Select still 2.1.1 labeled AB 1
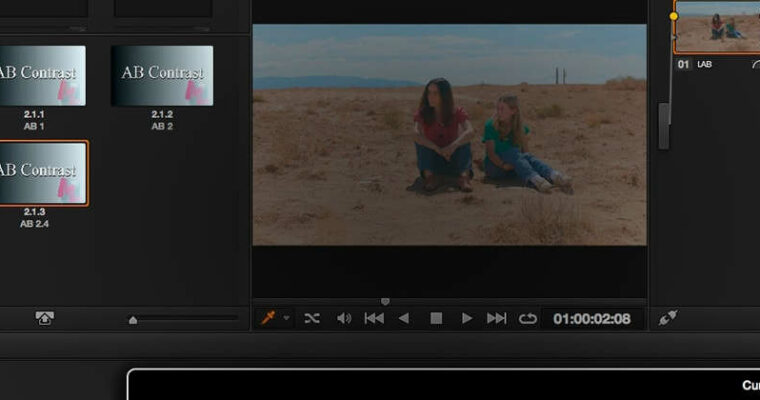The width and height of the screenshot is (760, 400). 43,76
